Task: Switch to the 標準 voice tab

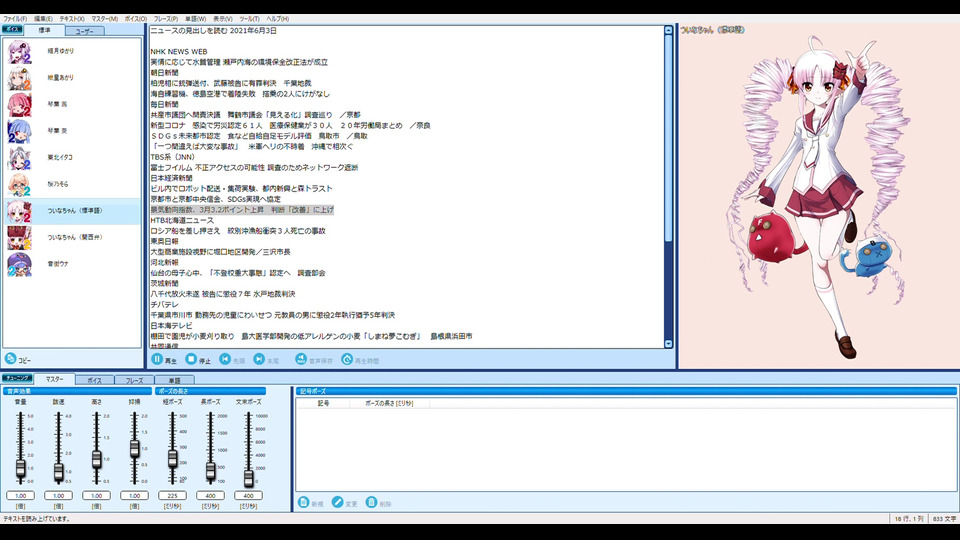Action: [x=45, y=30]
